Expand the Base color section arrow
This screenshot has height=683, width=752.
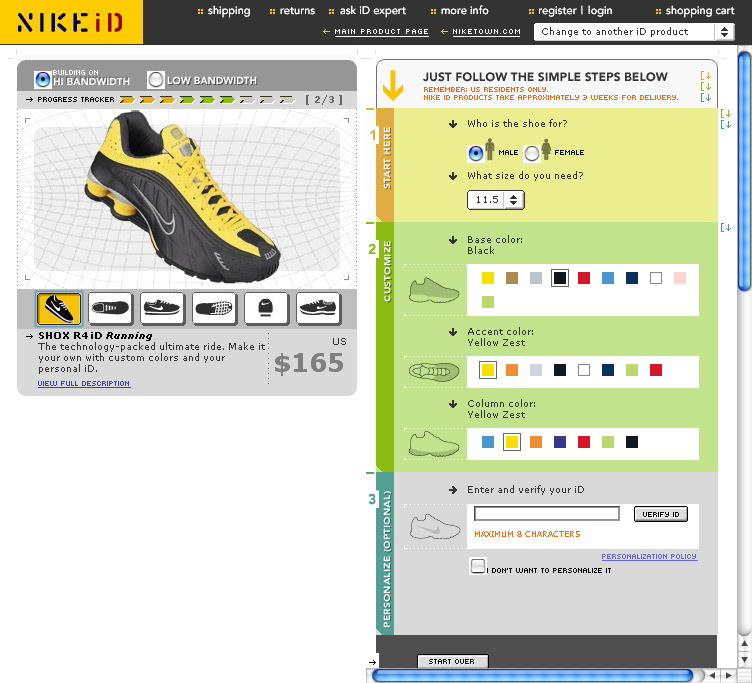(453, 240)
